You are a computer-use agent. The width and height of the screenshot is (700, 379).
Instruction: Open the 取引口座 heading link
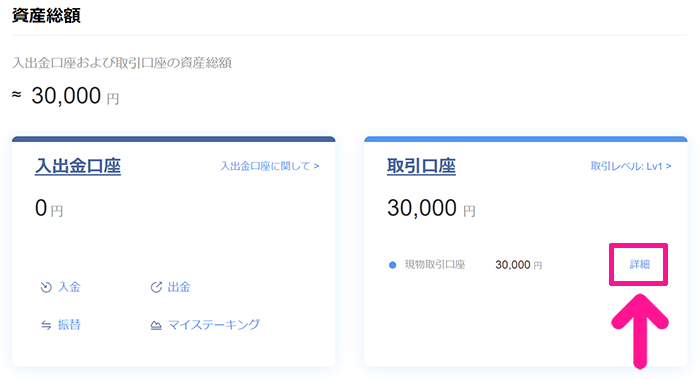421,166
